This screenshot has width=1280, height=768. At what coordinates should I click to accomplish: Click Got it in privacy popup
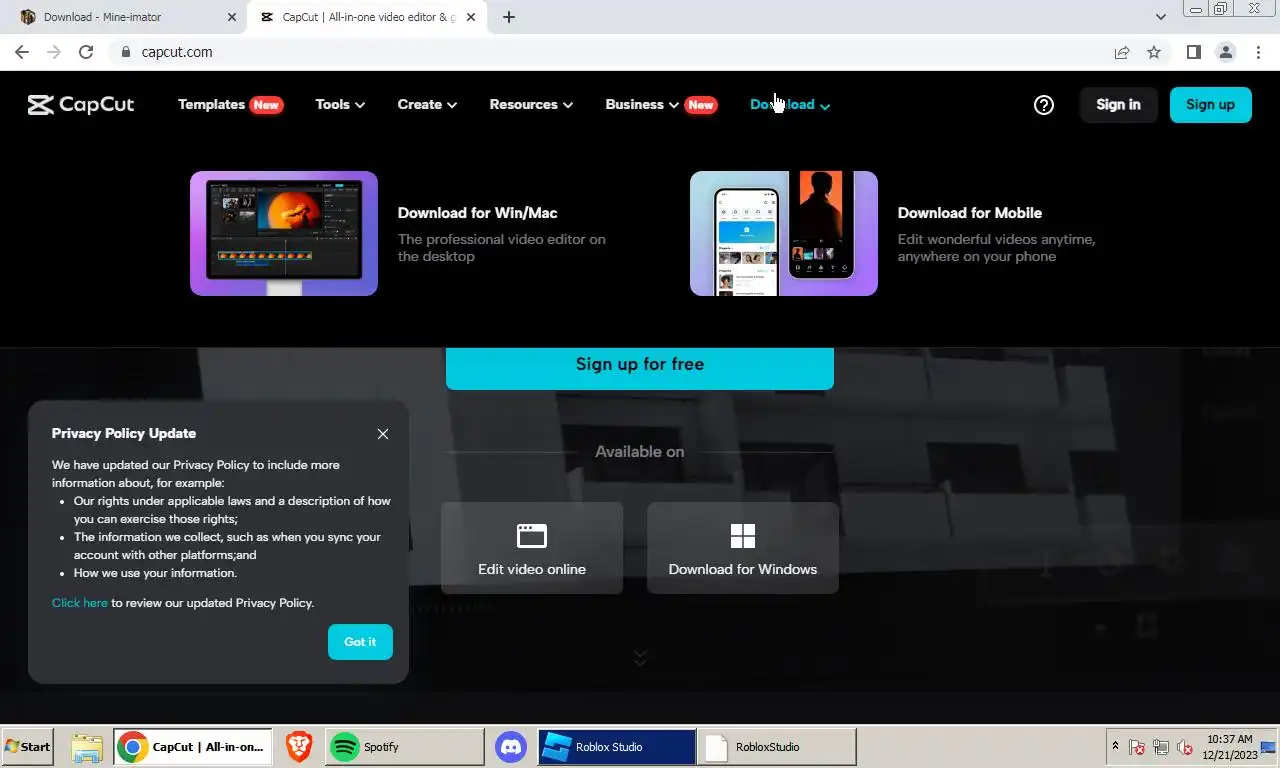pos(360,642)
